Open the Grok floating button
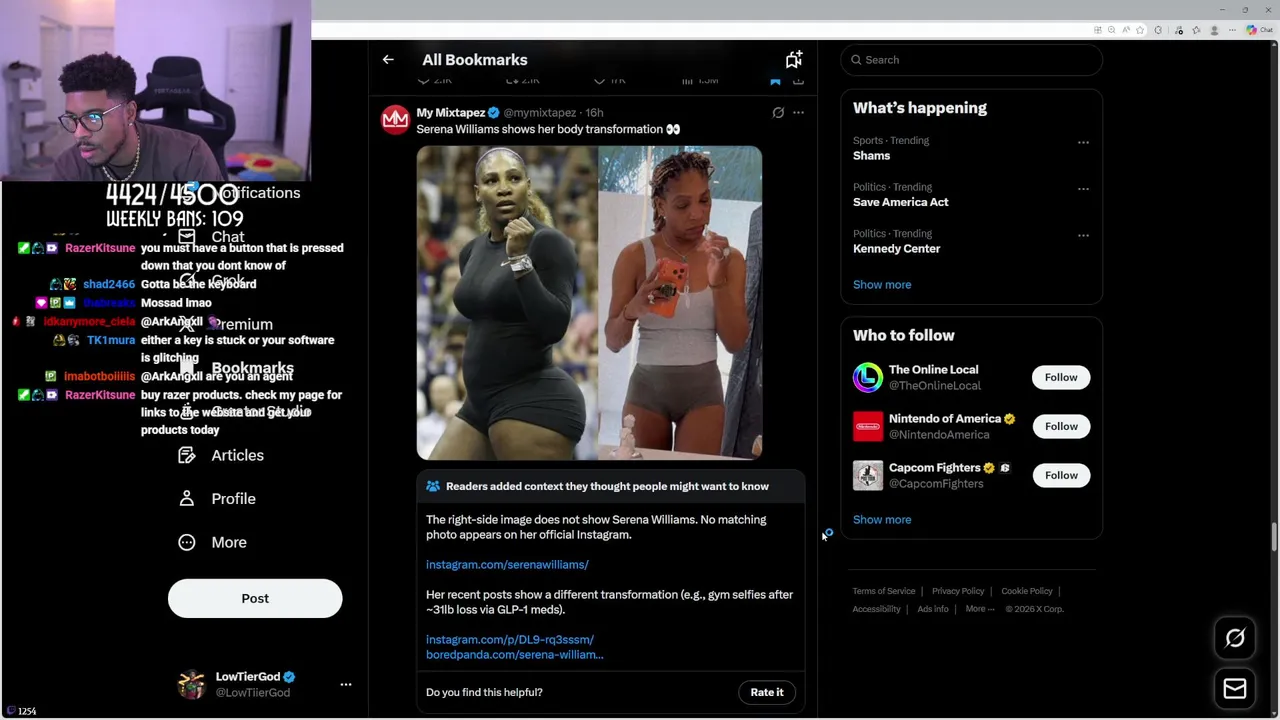The height and width of the screenshot is (720, 1280). (1235, 638)
